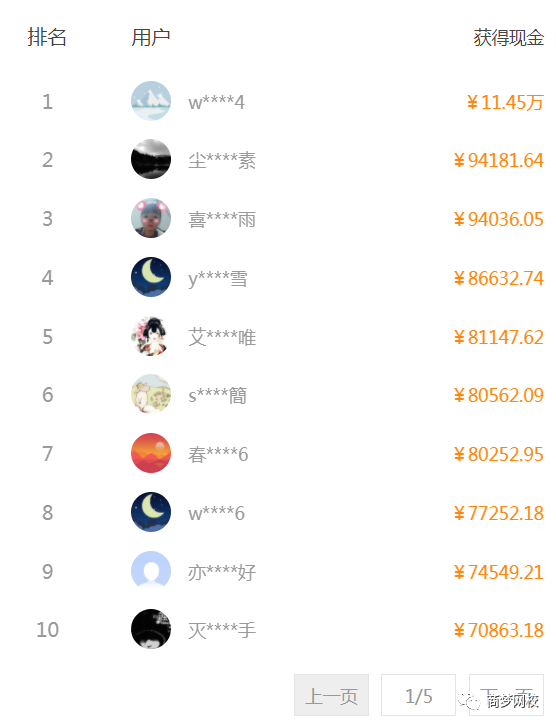Select the ¥70863.18 amount in rank 10
This screenshot has width=556, height=726.
click(499, 630)
